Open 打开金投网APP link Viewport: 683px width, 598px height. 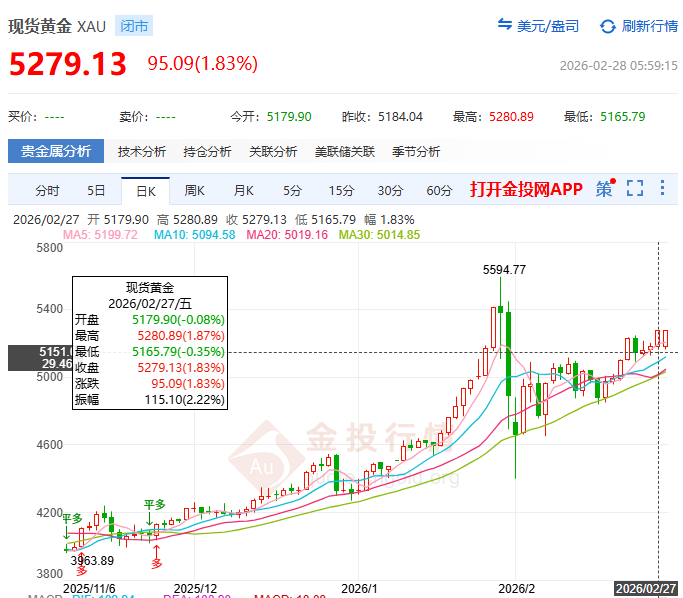(526, 189)
